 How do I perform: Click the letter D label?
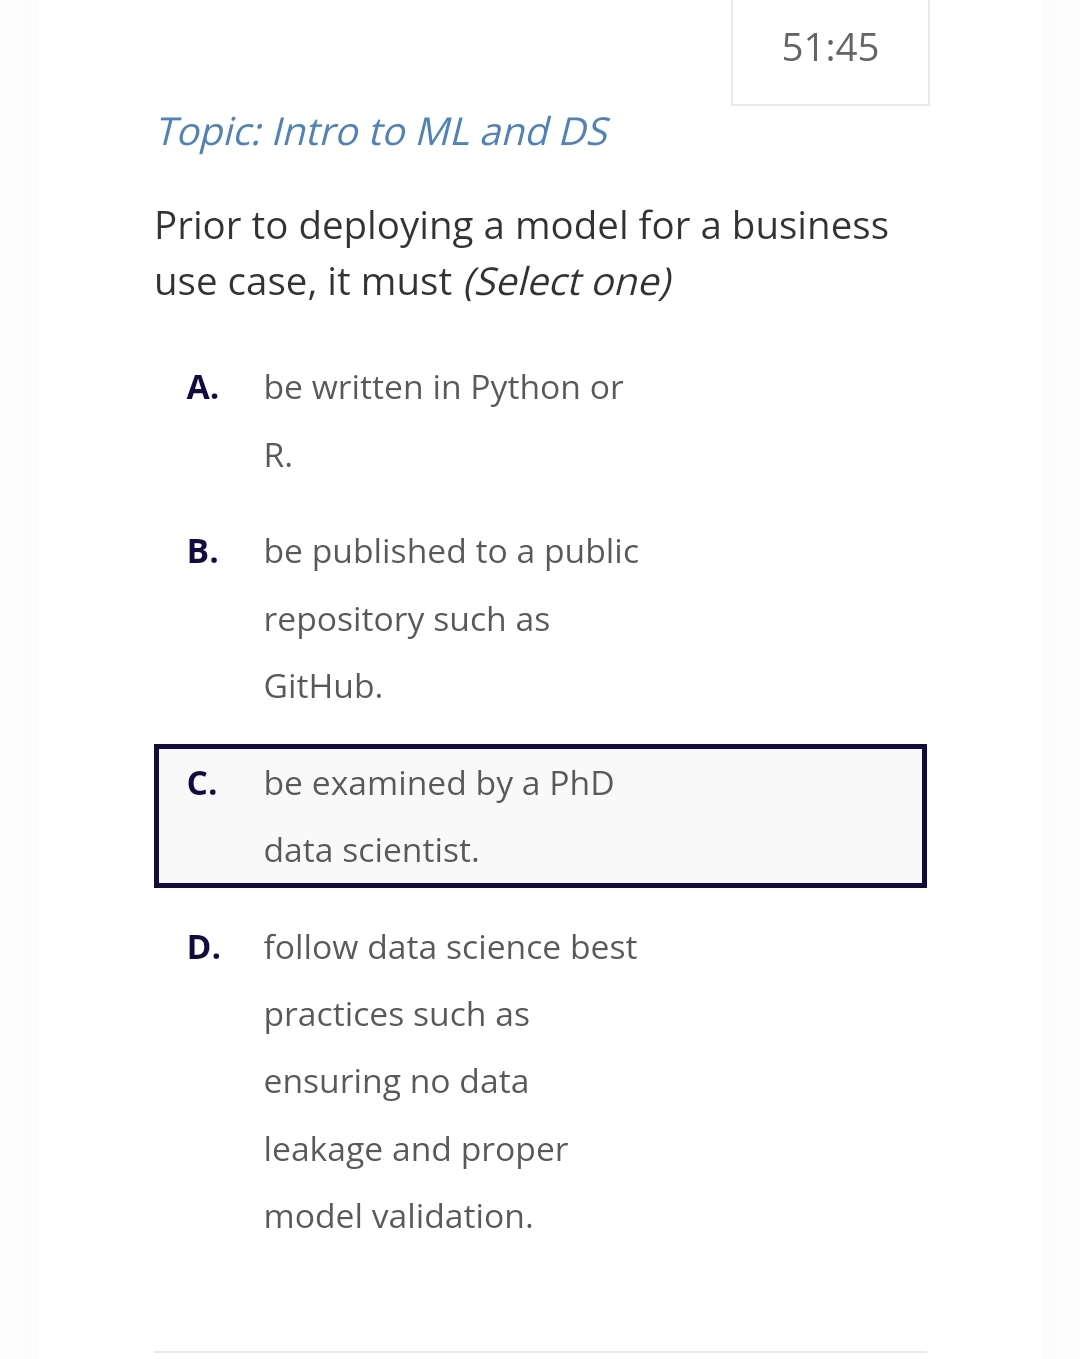(x=203, y=946)
